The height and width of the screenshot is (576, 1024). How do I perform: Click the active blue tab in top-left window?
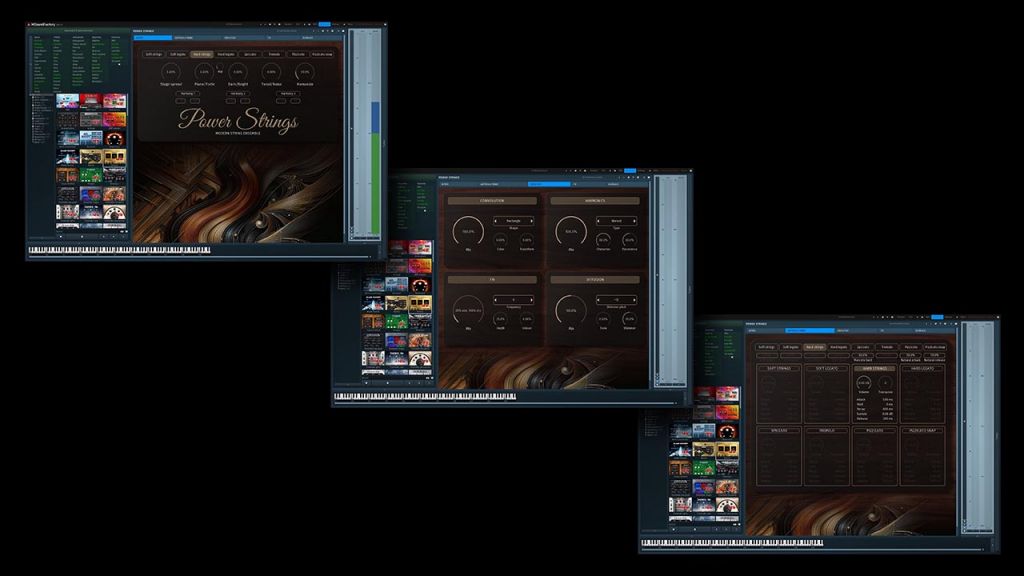click(x=153, y=38)
